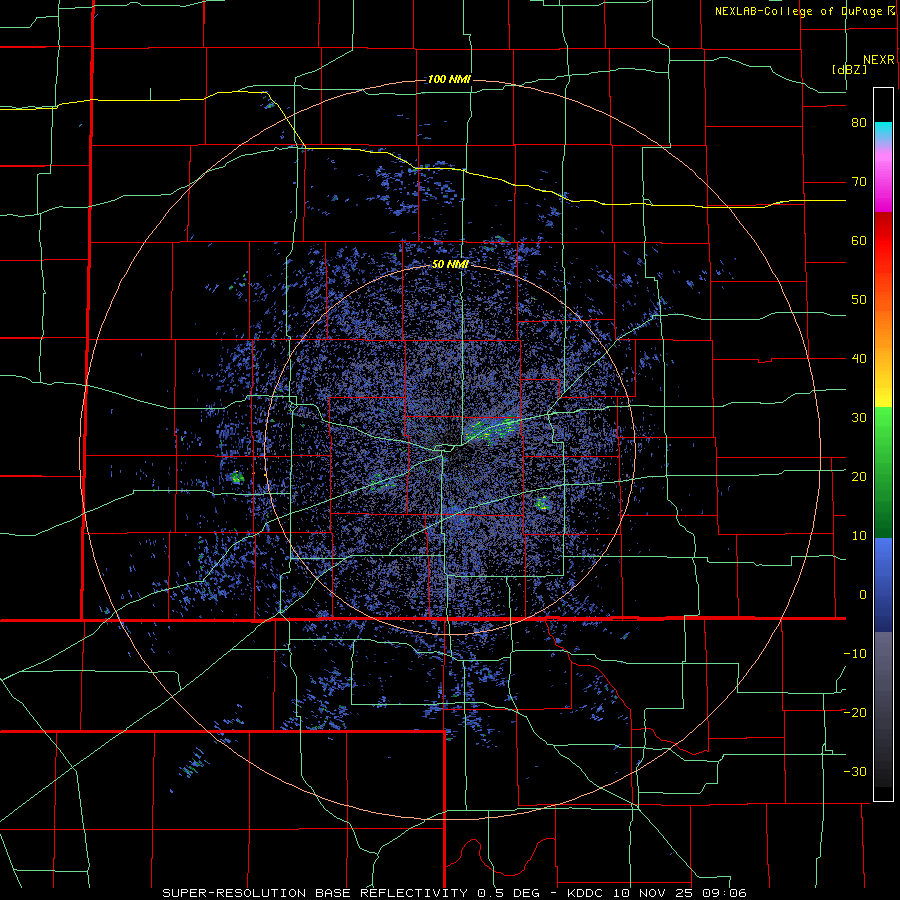Click the -10 value on the dBZ scale
The image size is (900, 900).
click(x=855, y=654)
